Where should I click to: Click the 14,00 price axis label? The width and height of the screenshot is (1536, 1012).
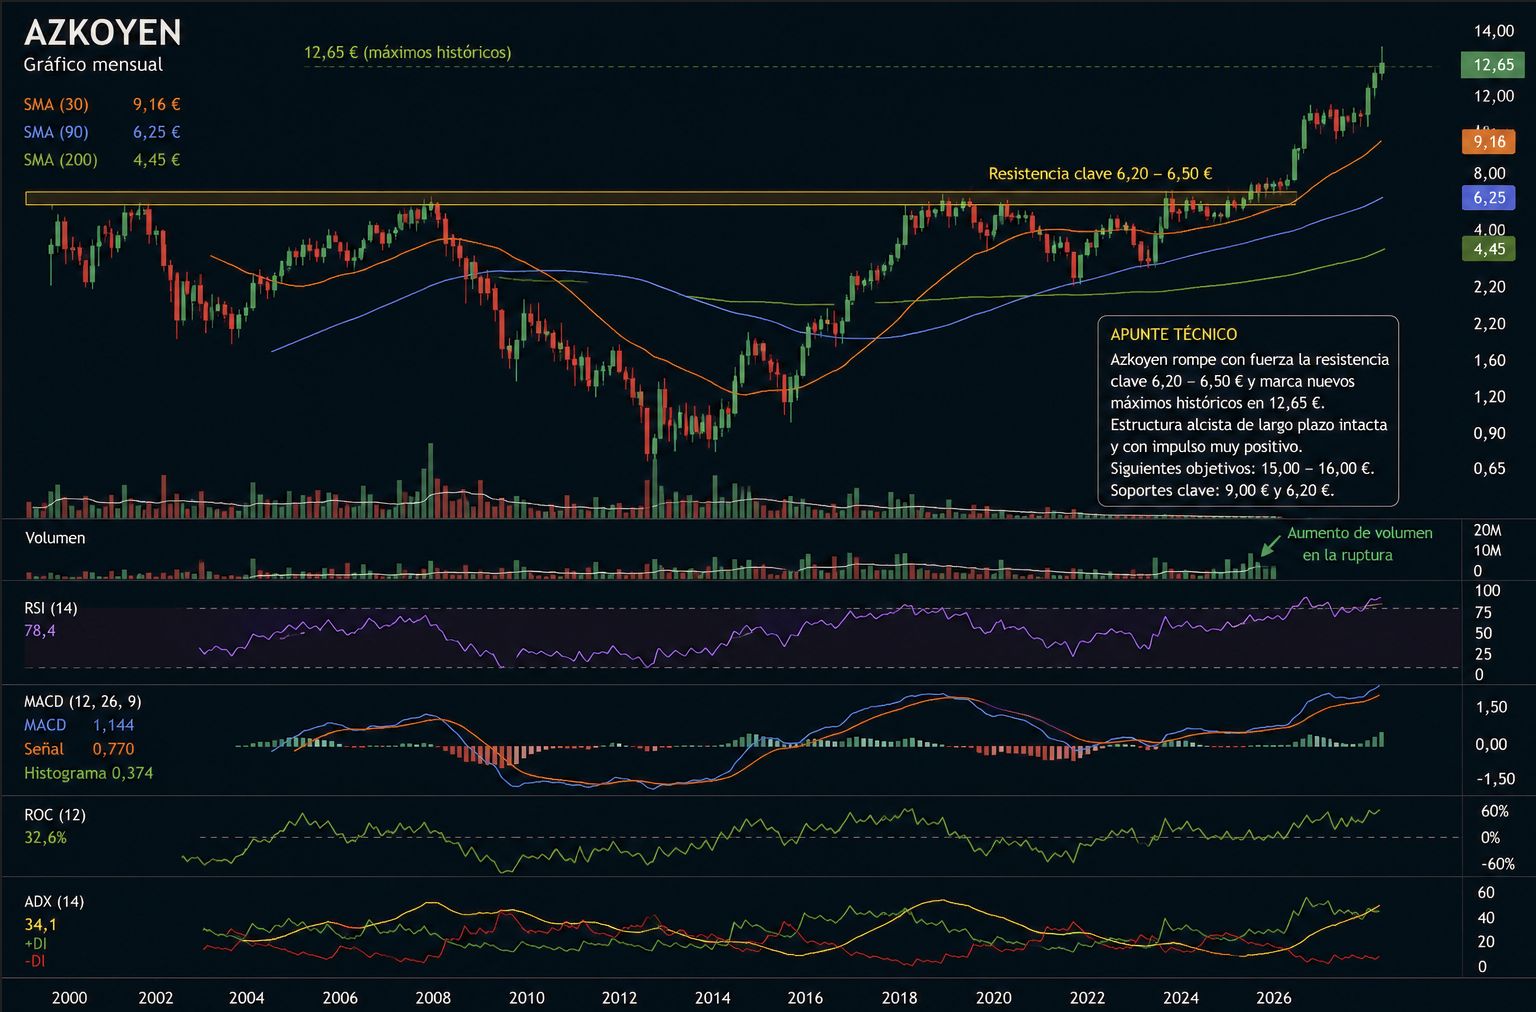(1494, 31)
